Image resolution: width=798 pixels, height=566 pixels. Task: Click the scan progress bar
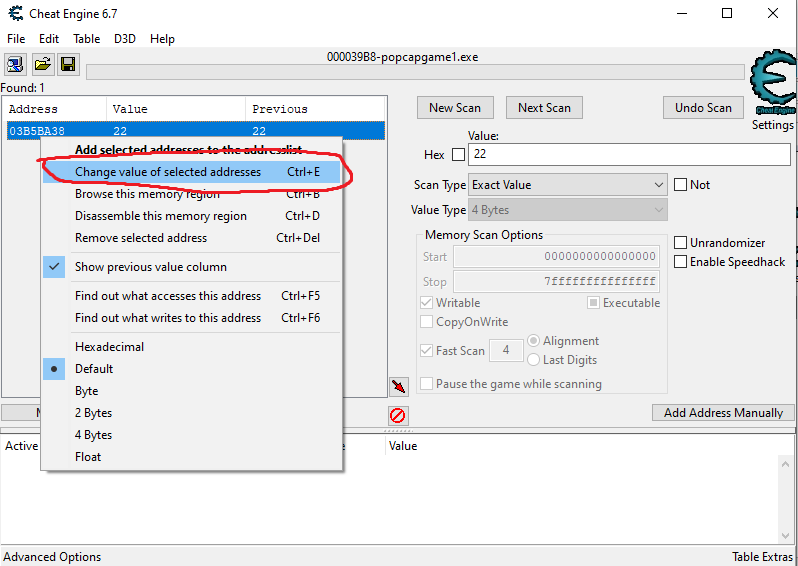tap(415, 72)
